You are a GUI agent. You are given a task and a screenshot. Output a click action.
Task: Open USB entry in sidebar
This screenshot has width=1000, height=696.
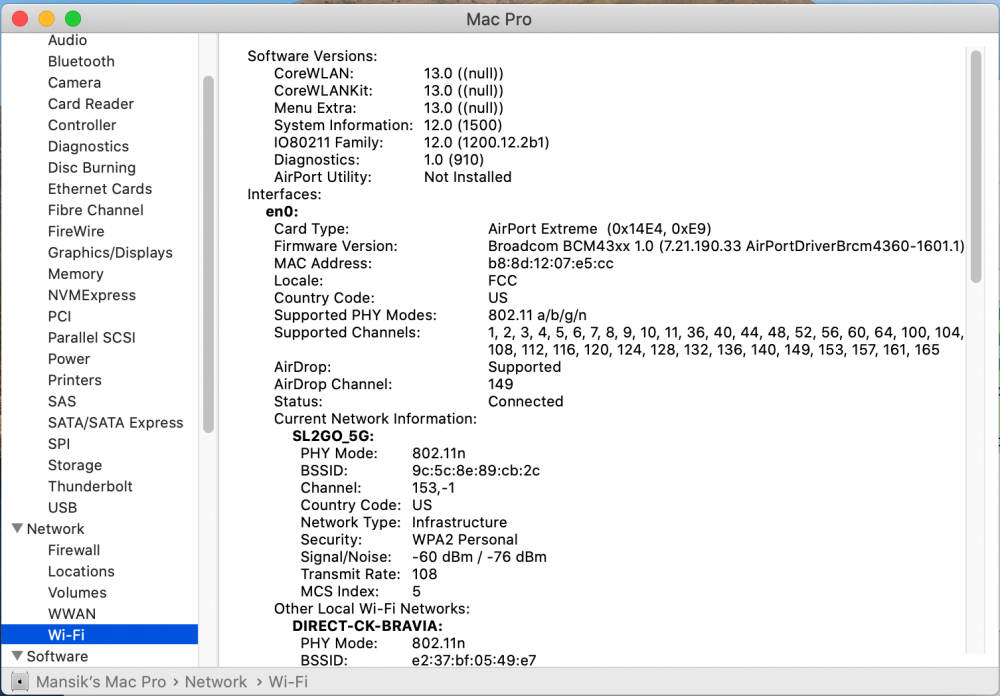(x=62, y=508)
